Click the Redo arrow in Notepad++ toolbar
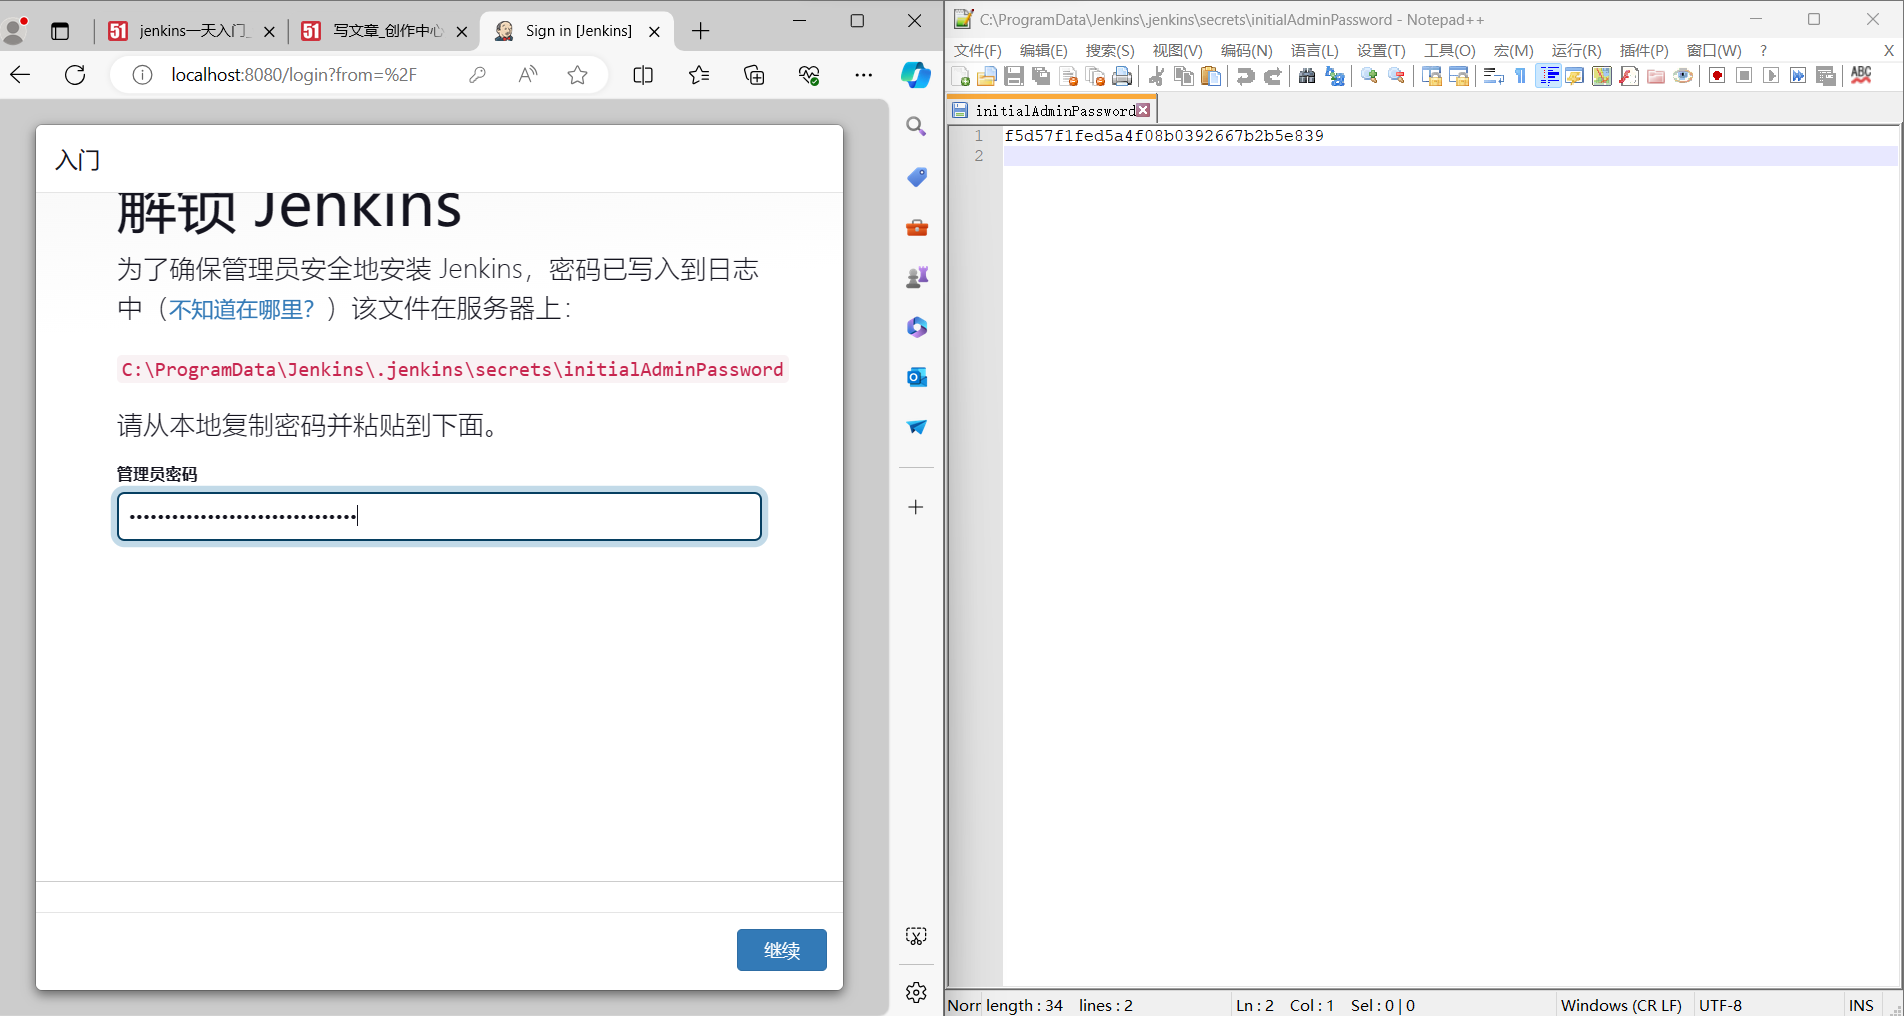The image size is (1904, 1016). point(1272,76)
